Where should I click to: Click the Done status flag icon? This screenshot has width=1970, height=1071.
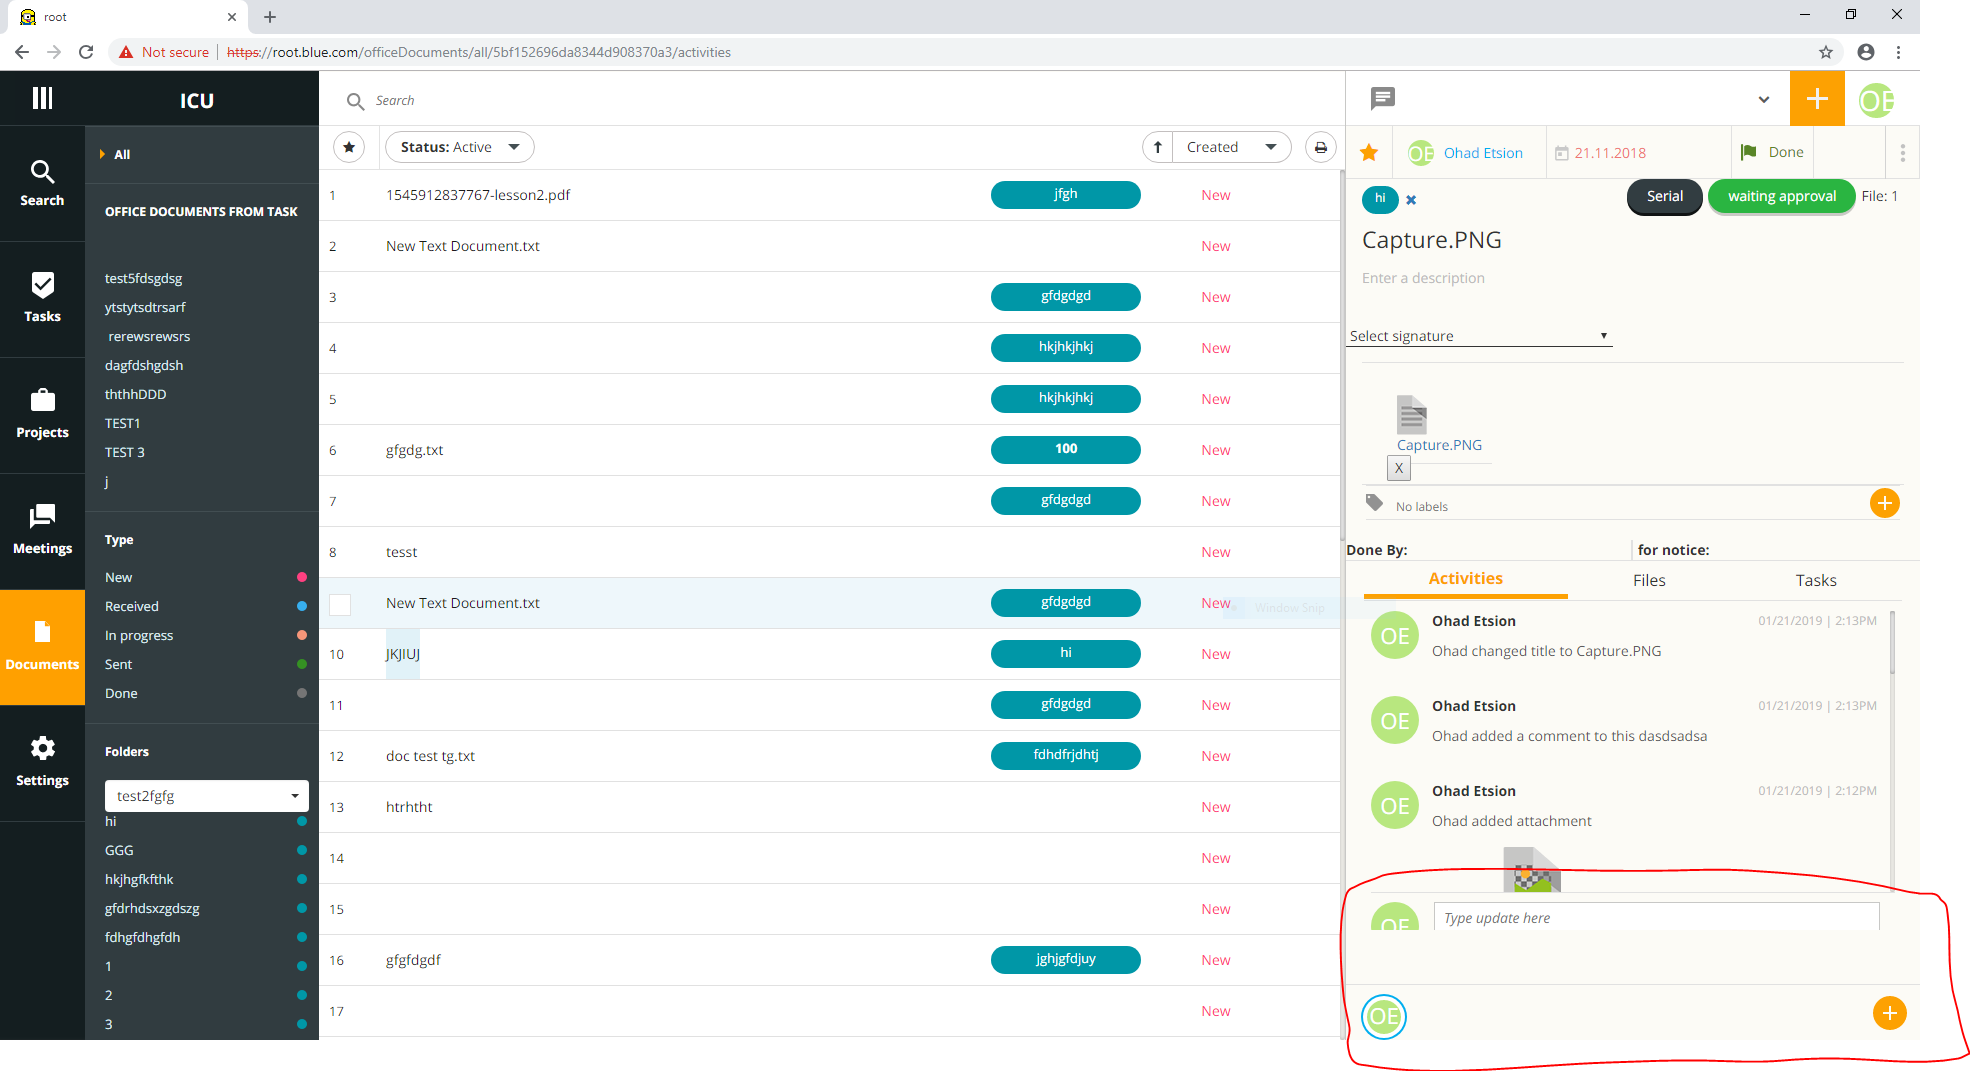point(1749,152)
